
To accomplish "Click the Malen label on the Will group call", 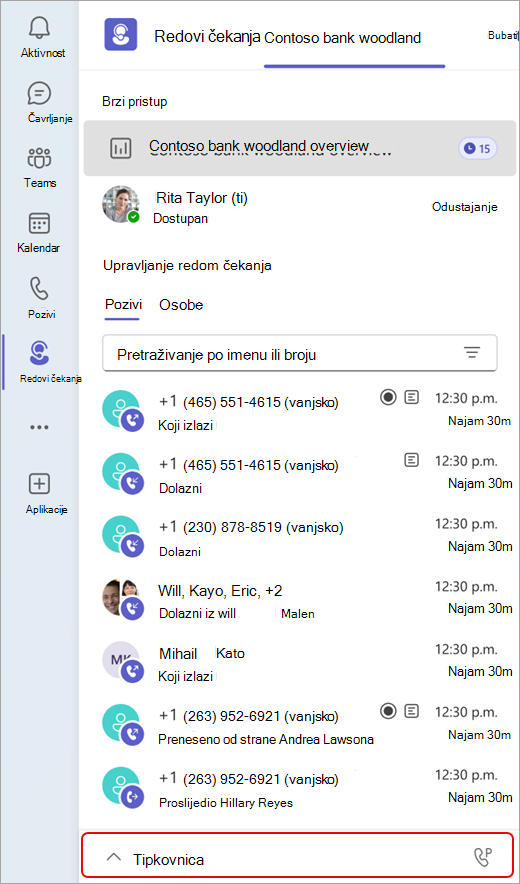I will pyautogui.click(x=298, y=614).
